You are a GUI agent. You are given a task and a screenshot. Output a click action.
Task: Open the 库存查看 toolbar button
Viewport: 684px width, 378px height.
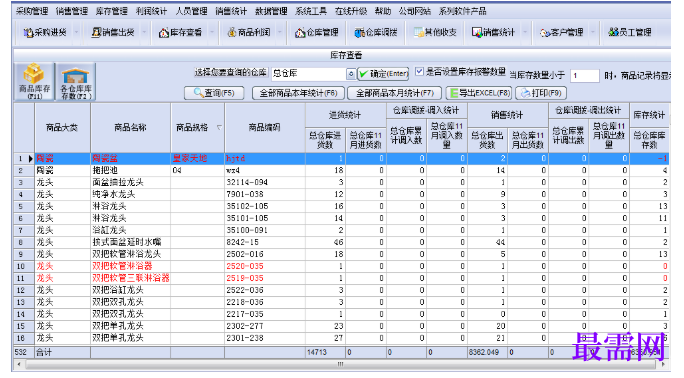pos(180,32)
